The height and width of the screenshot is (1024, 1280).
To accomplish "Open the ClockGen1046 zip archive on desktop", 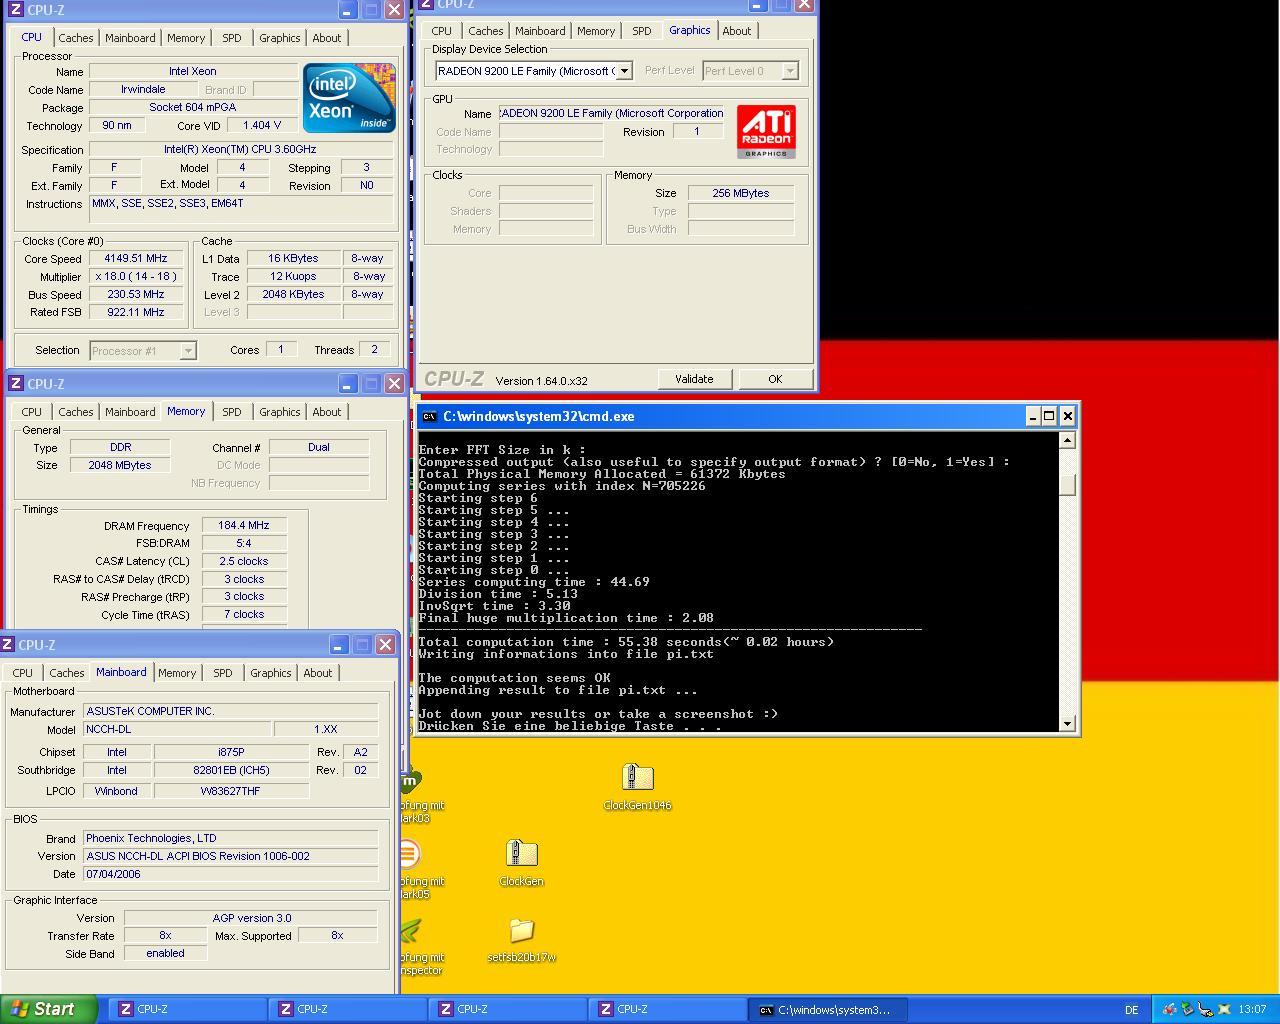I will 637,787.
